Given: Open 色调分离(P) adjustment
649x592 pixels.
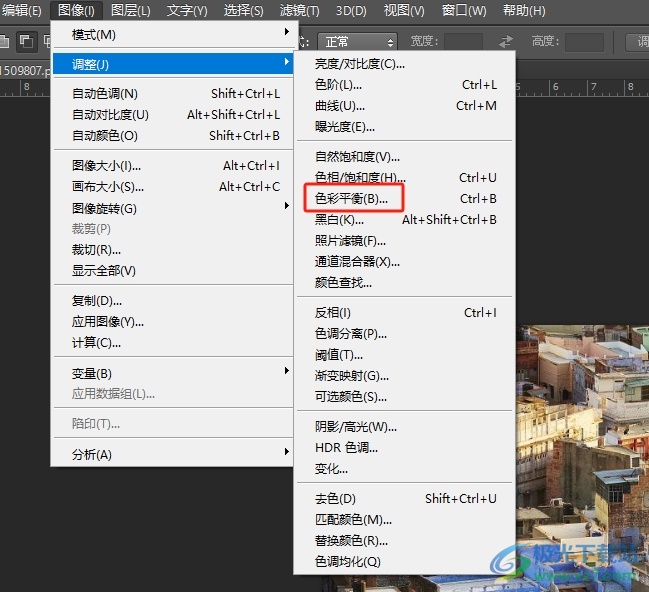Looking at the screenshot, I should (x=405, y=334).
